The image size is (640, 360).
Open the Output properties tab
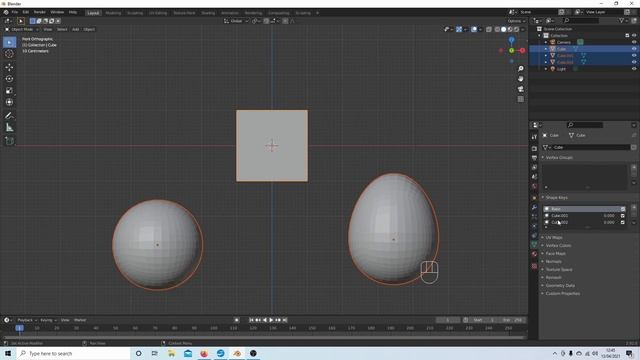[x=534, y=158]
